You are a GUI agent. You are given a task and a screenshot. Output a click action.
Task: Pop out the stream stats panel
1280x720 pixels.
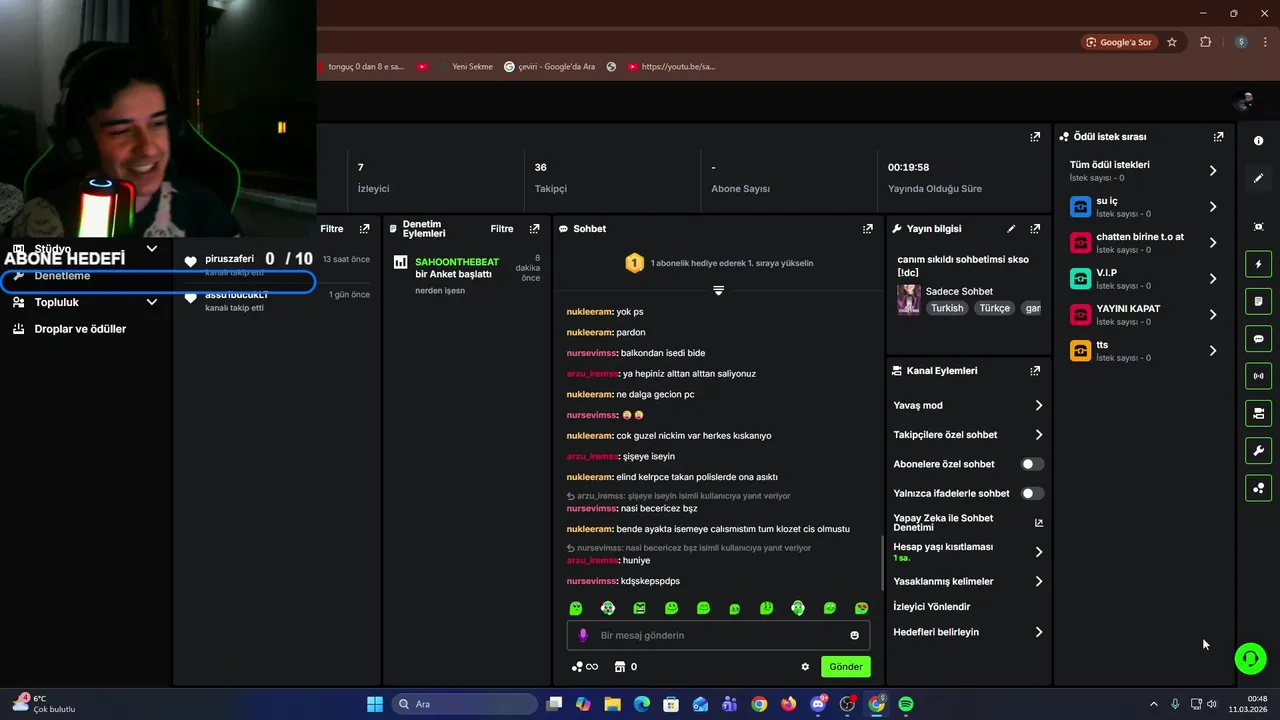[x=1035, y=137]
